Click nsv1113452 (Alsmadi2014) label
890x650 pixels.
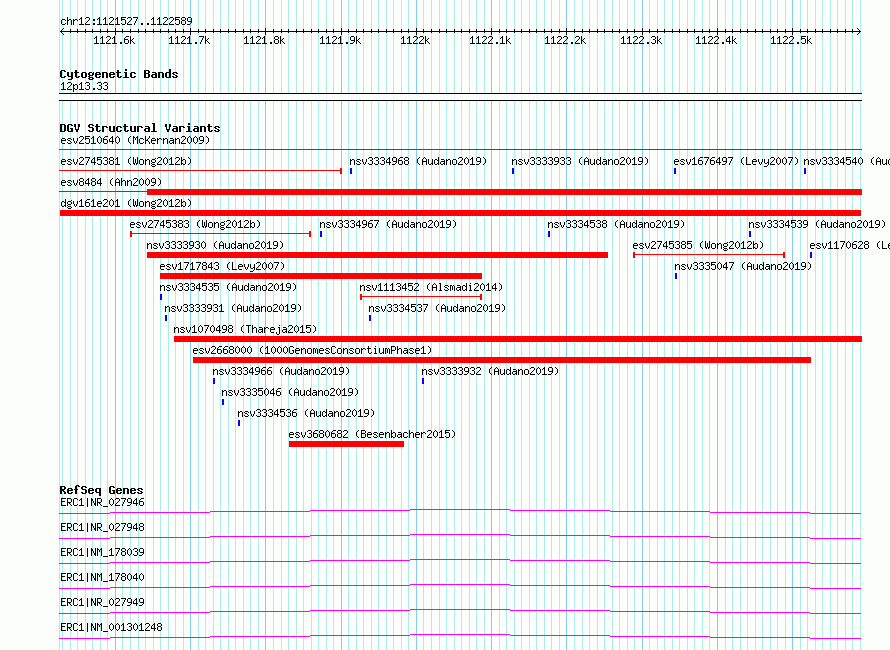(431, 287)
